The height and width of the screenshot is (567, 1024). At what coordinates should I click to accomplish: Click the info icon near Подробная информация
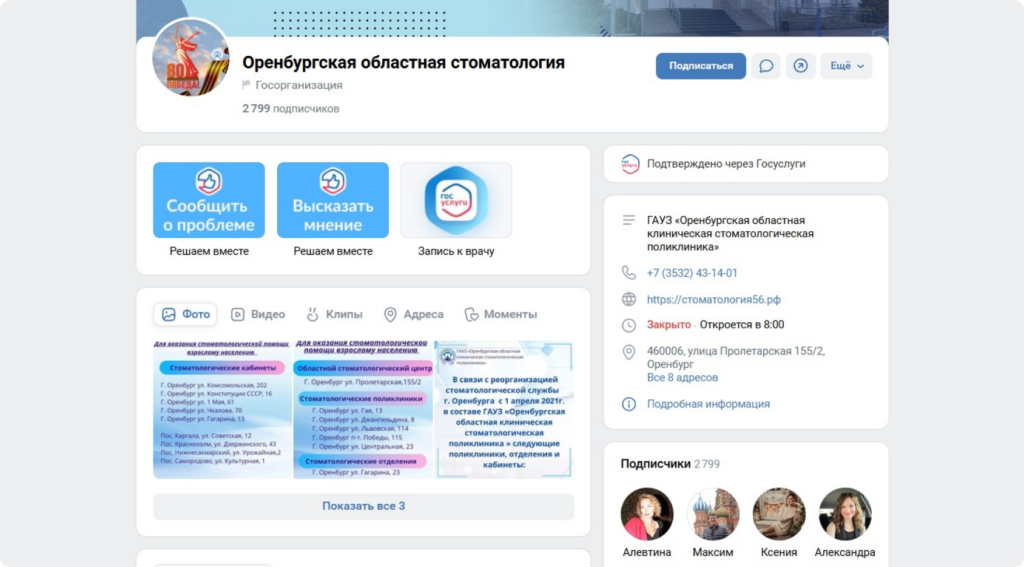pyautogui.click(x=628, y=404)
